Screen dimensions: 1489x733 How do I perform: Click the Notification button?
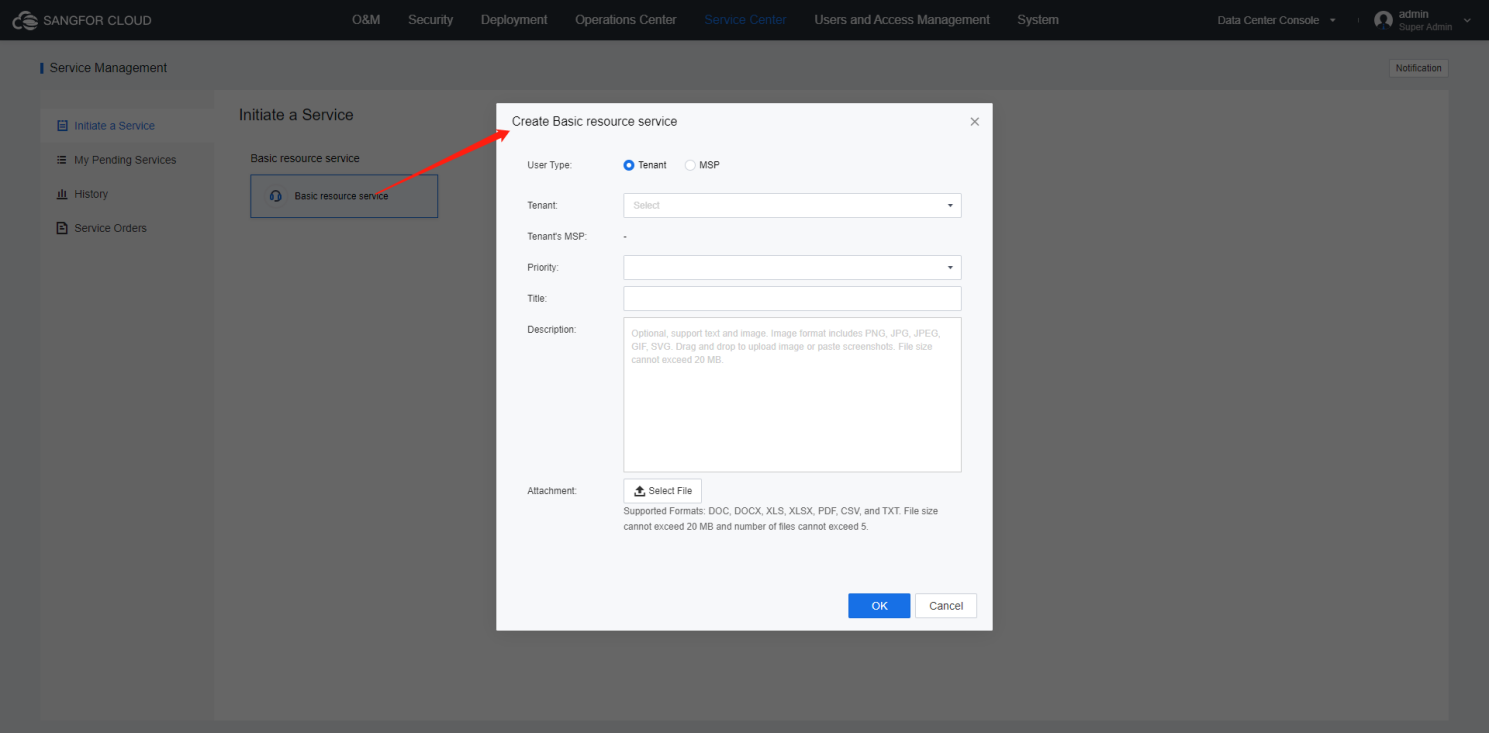[1419, 68]
